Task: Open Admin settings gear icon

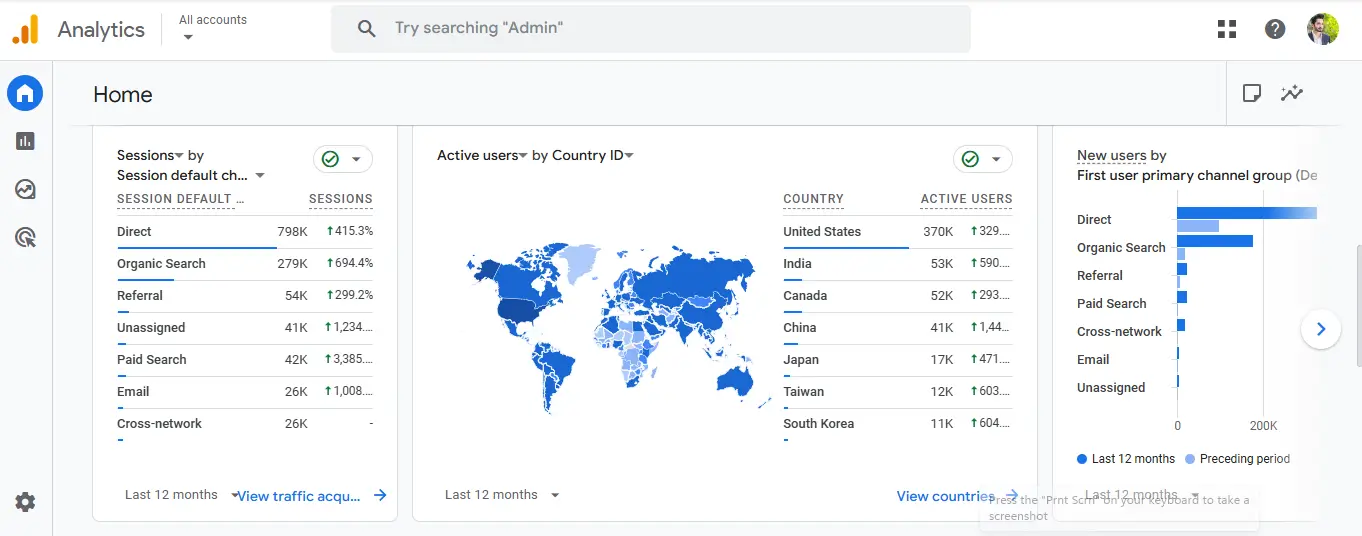Action: 25,502
